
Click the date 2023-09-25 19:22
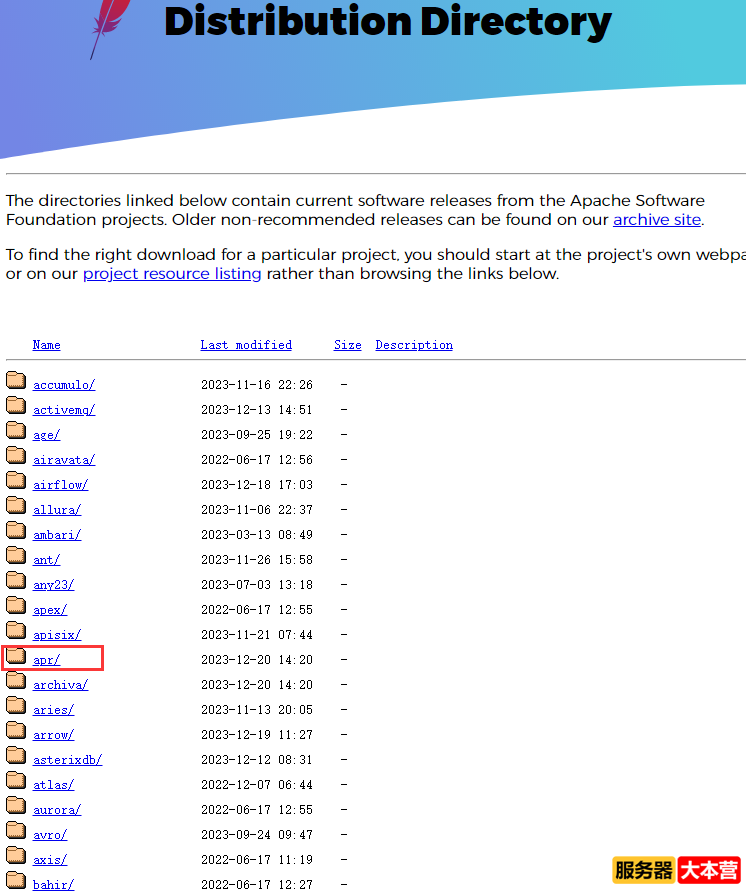click(x=257, y=435)
